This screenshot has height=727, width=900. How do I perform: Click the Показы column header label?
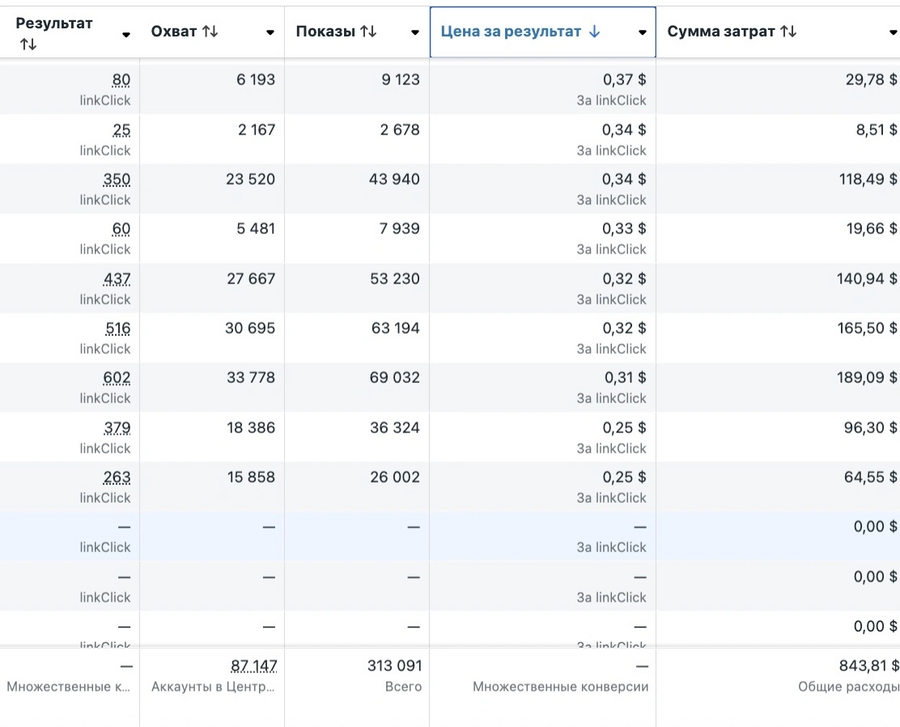click(325, 32)
